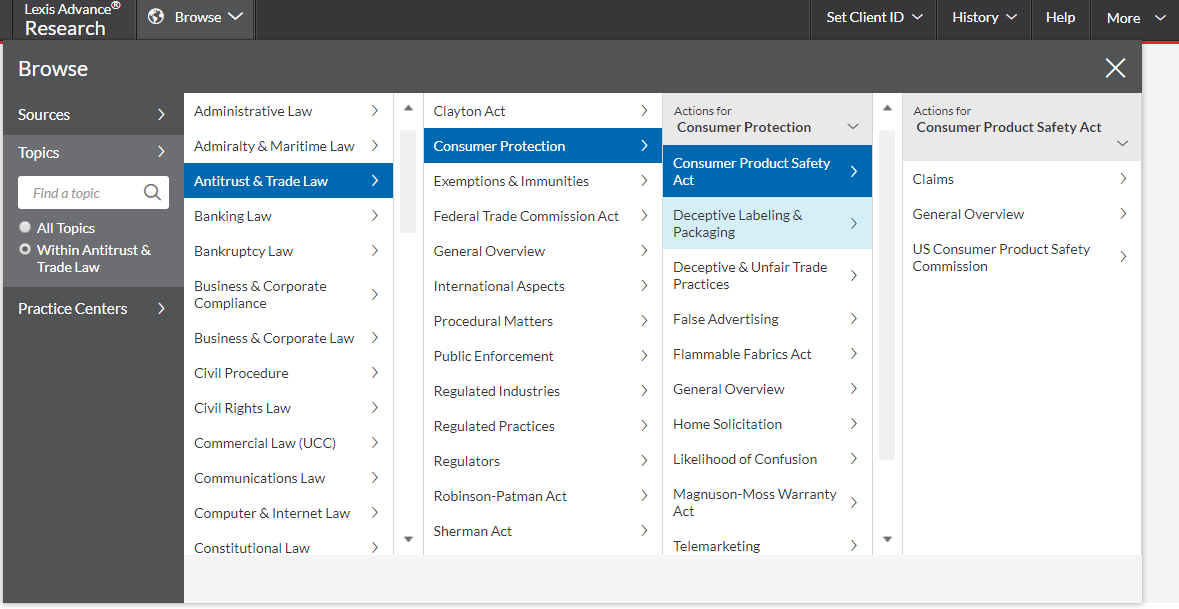Open Public Enforcement subtopic
Viewport: 1179px width, 609px height.
[x=542, y=356]
